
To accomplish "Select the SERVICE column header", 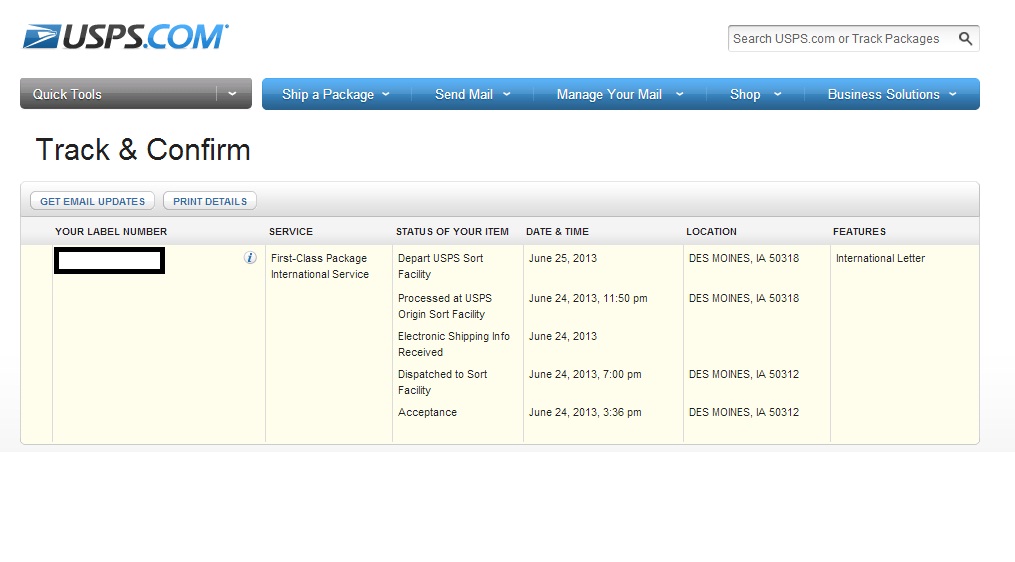I will click(x=291, y=232).
